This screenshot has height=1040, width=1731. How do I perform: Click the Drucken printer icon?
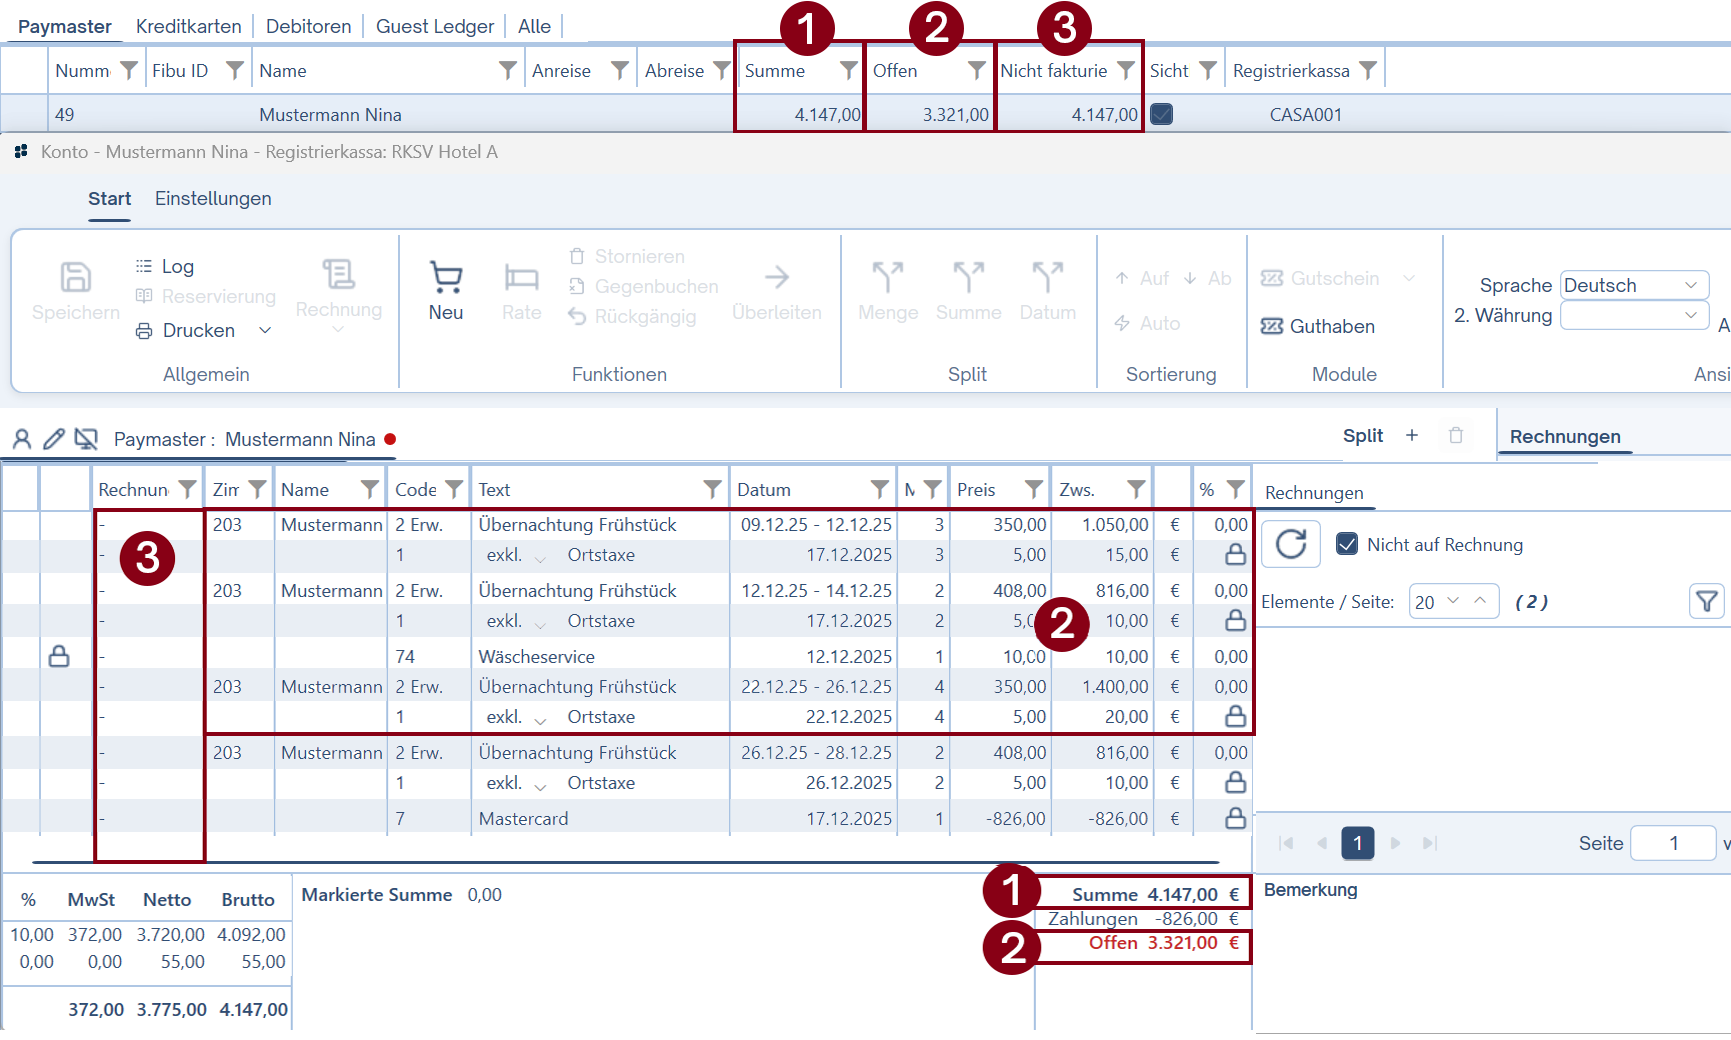pos(144,331)
